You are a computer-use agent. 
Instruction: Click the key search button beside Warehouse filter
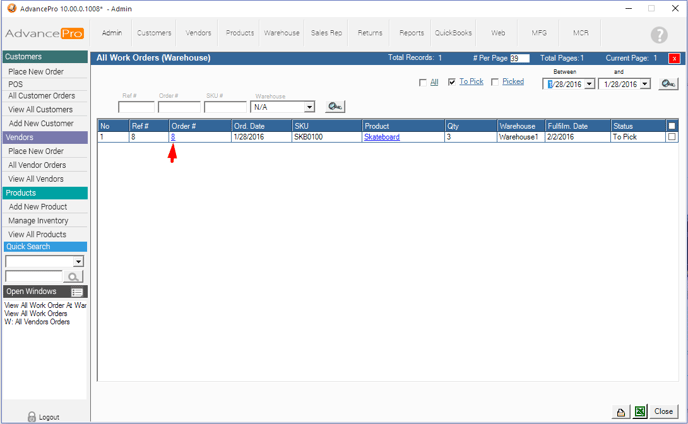click(335, 106)
